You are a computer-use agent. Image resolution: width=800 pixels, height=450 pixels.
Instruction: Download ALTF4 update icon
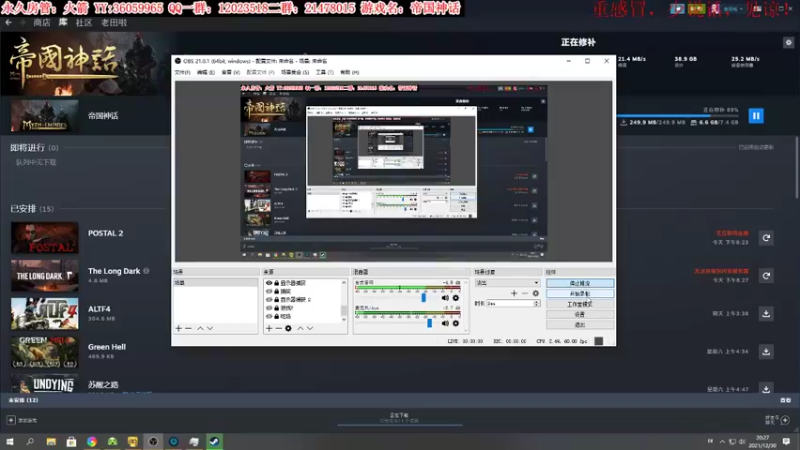pyautogui.click(x=766, y=314)
